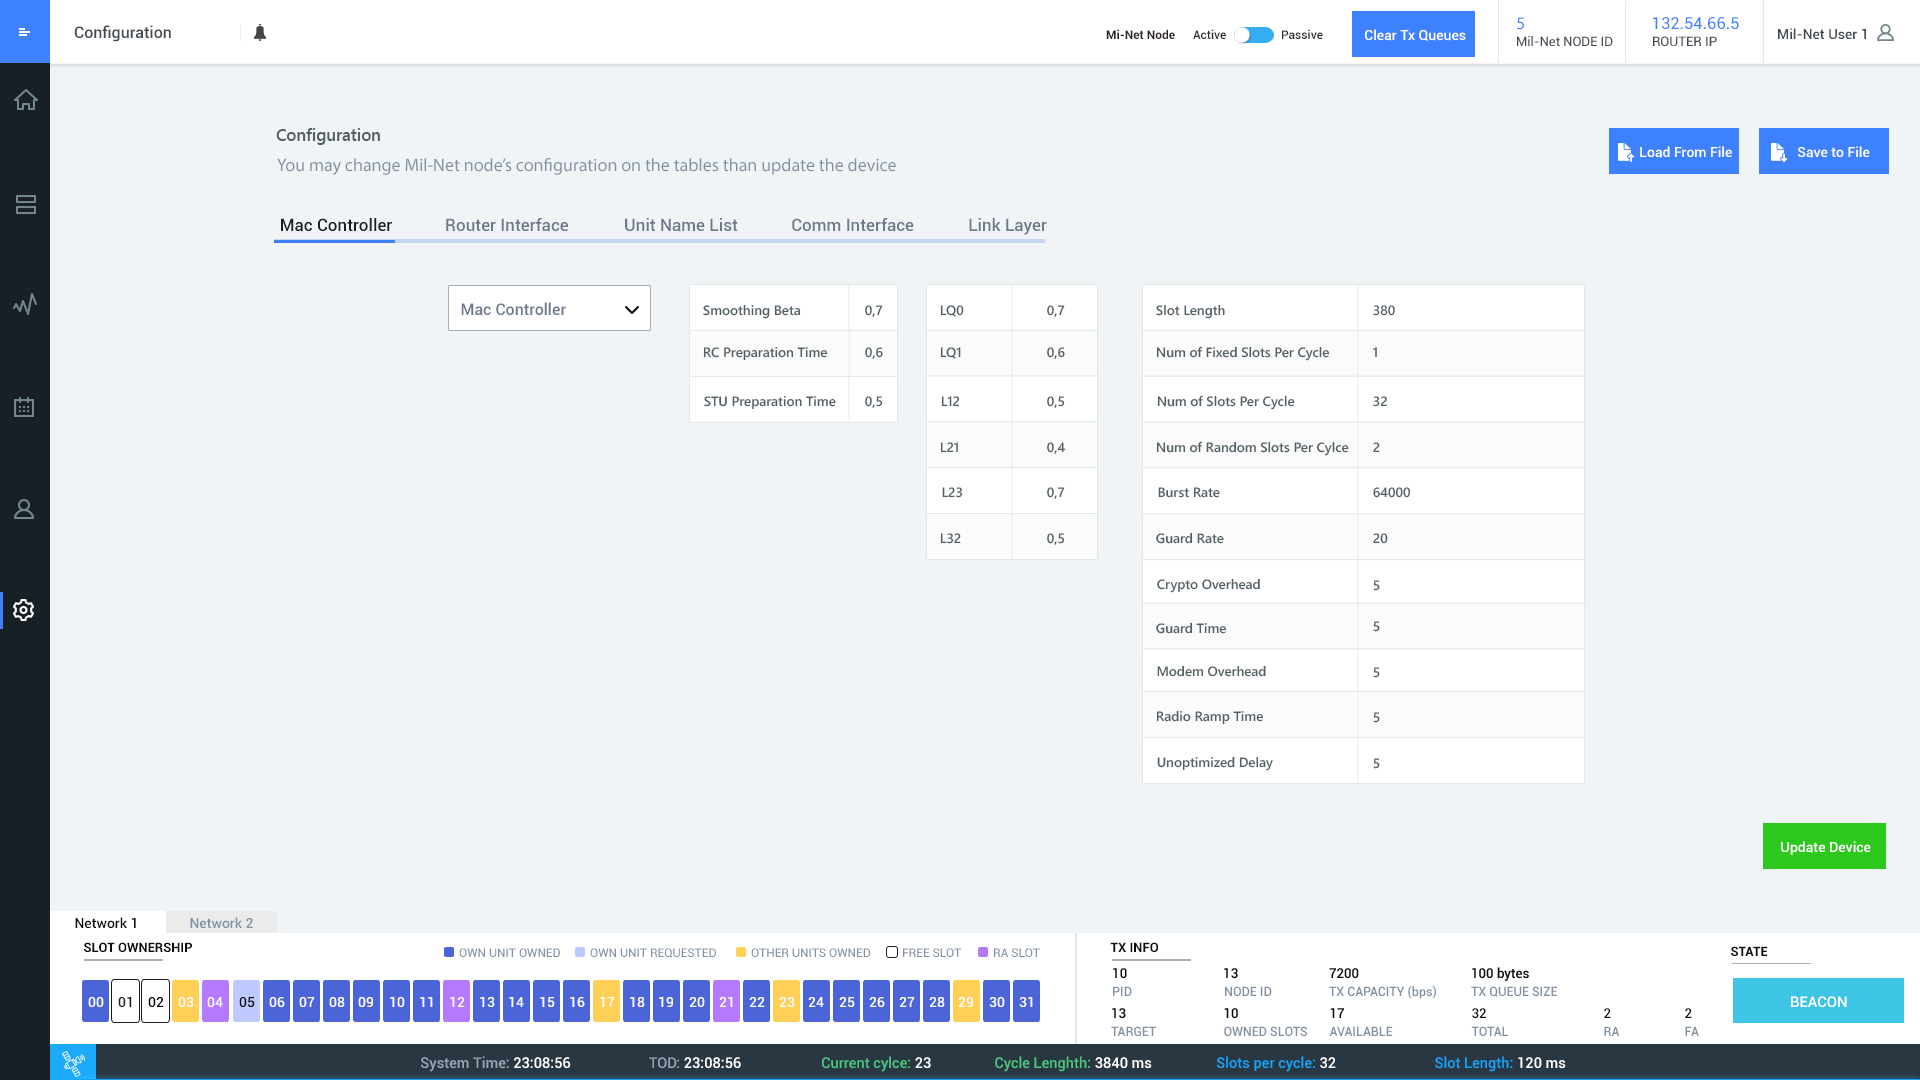Edit the Crypto Overhead value
The height and width of the screenshot is (1080, 1920).
1471,584
